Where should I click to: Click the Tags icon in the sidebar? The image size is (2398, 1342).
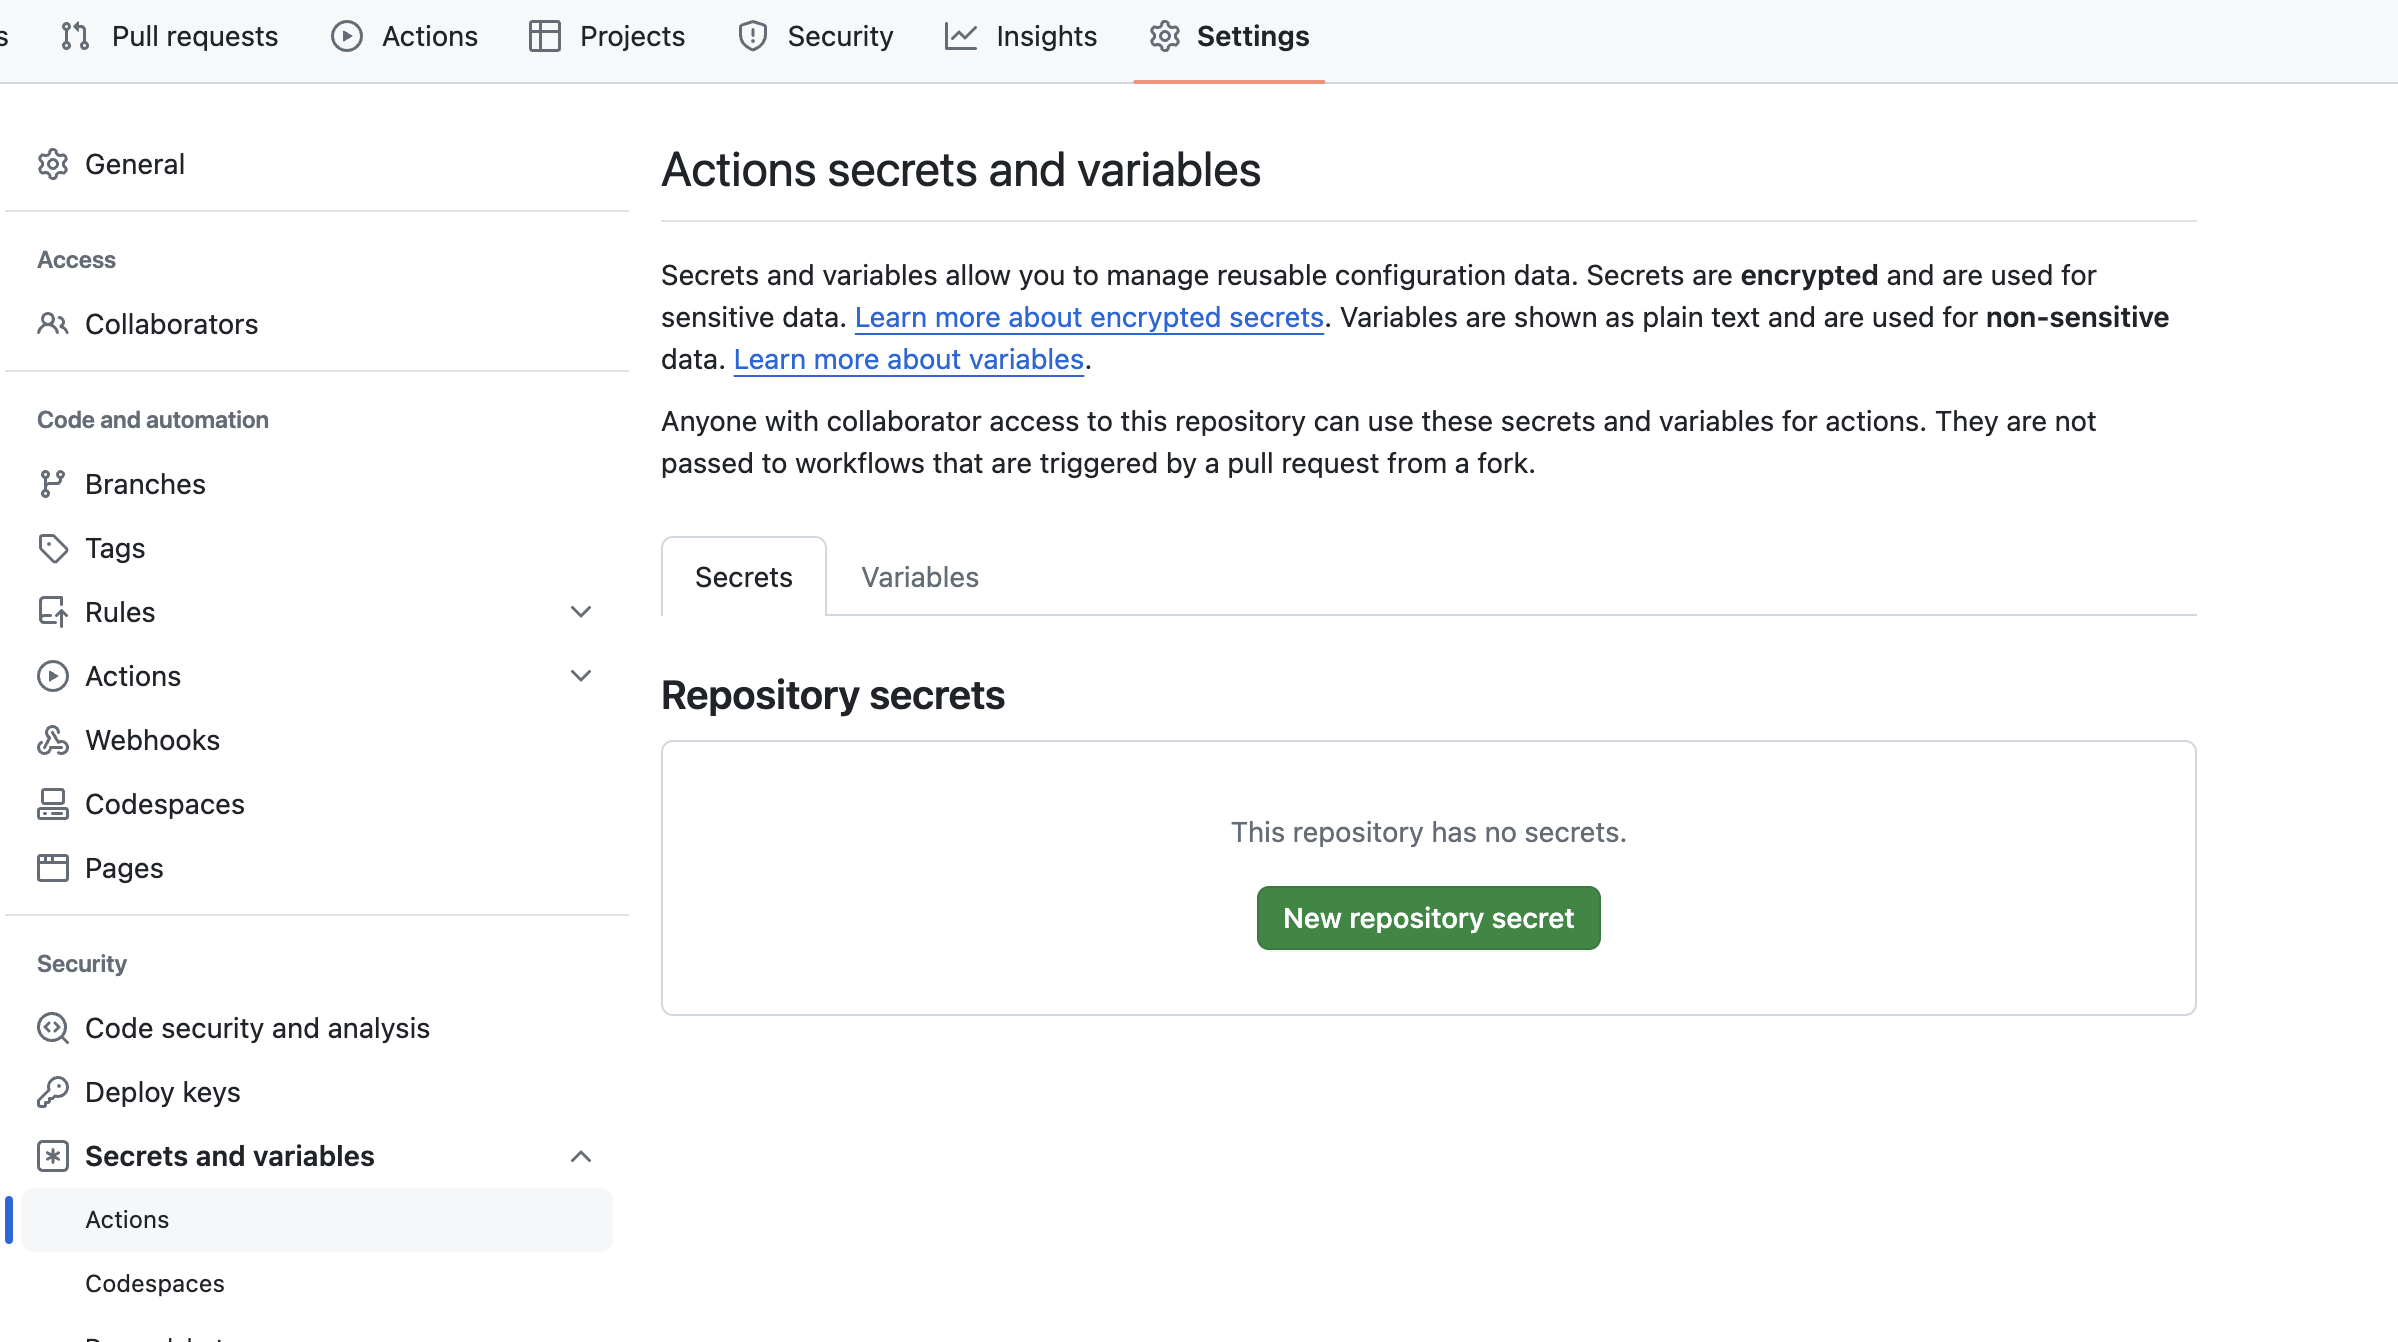(53, 547)
